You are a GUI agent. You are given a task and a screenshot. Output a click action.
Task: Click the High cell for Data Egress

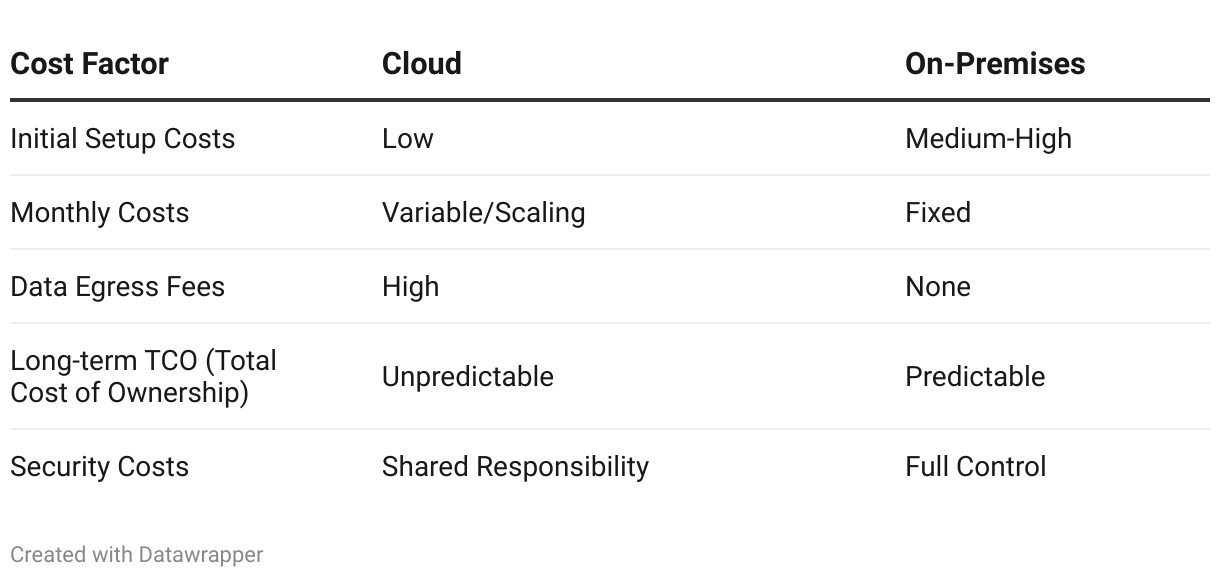[410, 286]
